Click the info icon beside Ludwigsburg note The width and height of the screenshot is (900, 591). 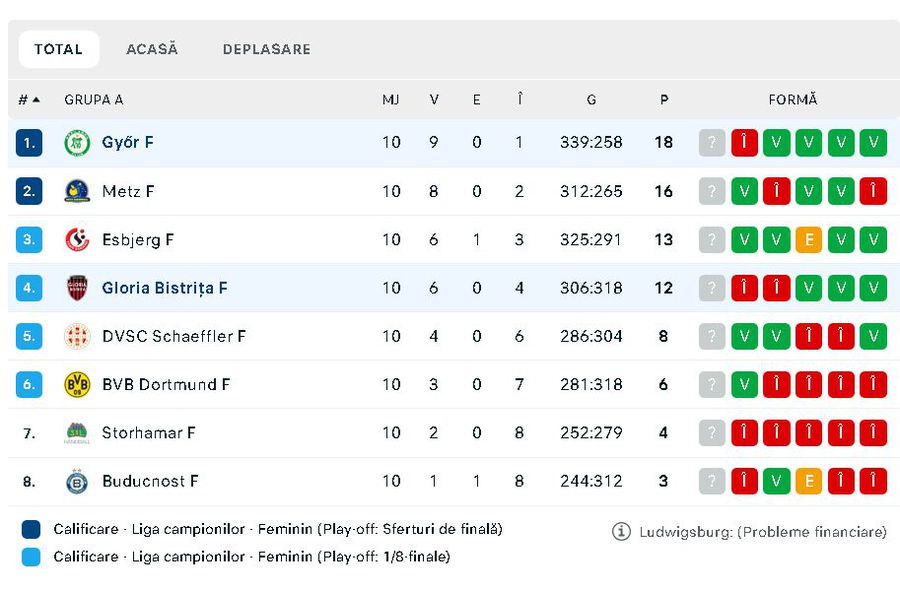tap(621, 532)
